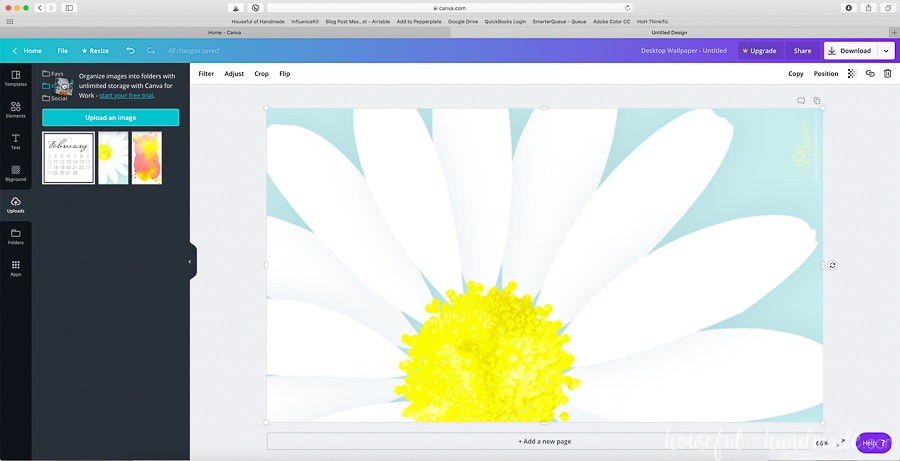Click the undo arrow icon

pos(130,50)
